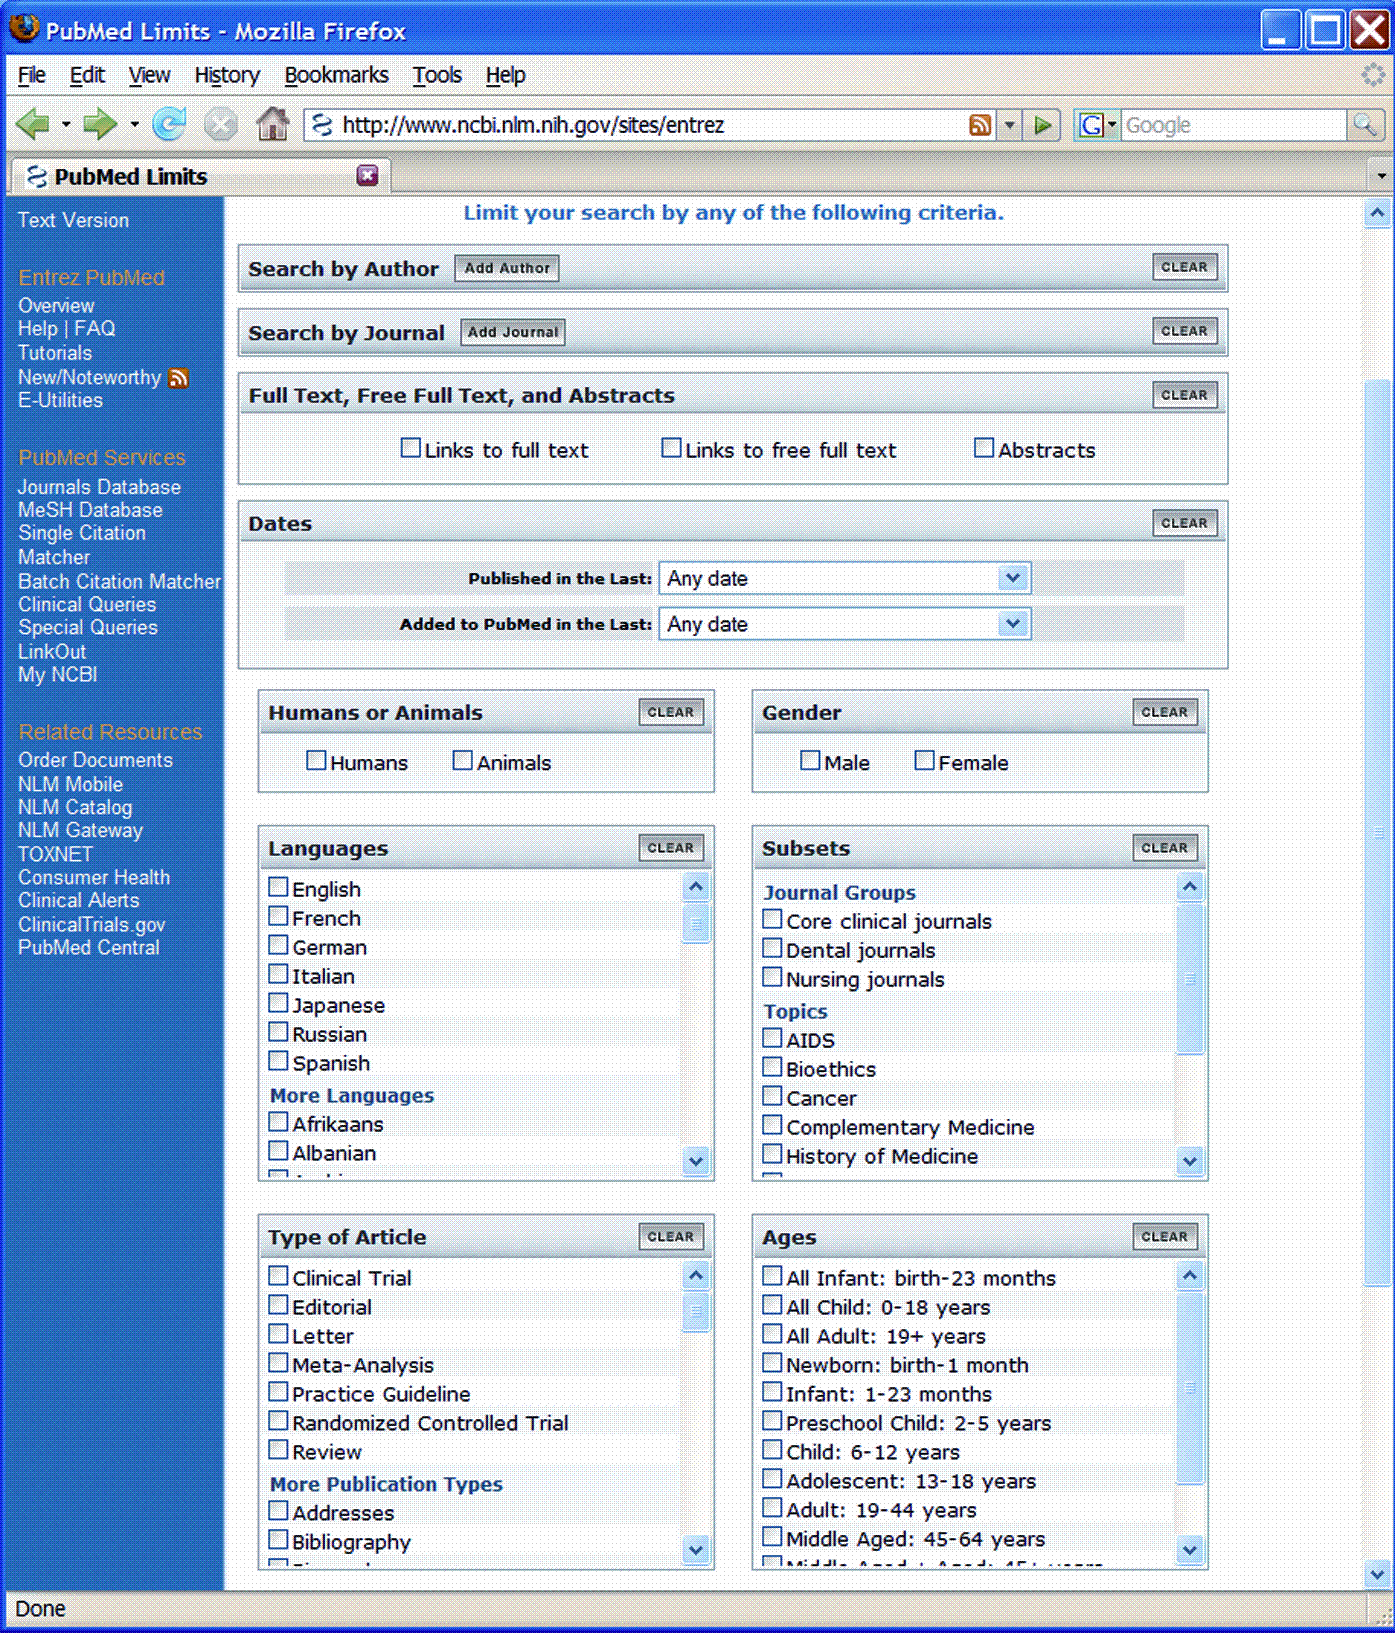The image size is (1395, 1633).
Task: Open the address bar history dropdown
Action: (x=1009, y=125)
